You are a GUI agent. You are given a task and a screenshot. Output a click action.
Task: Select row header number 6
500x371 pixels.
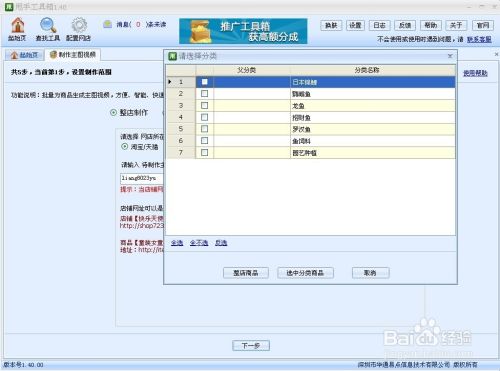[x=181, y=141]
